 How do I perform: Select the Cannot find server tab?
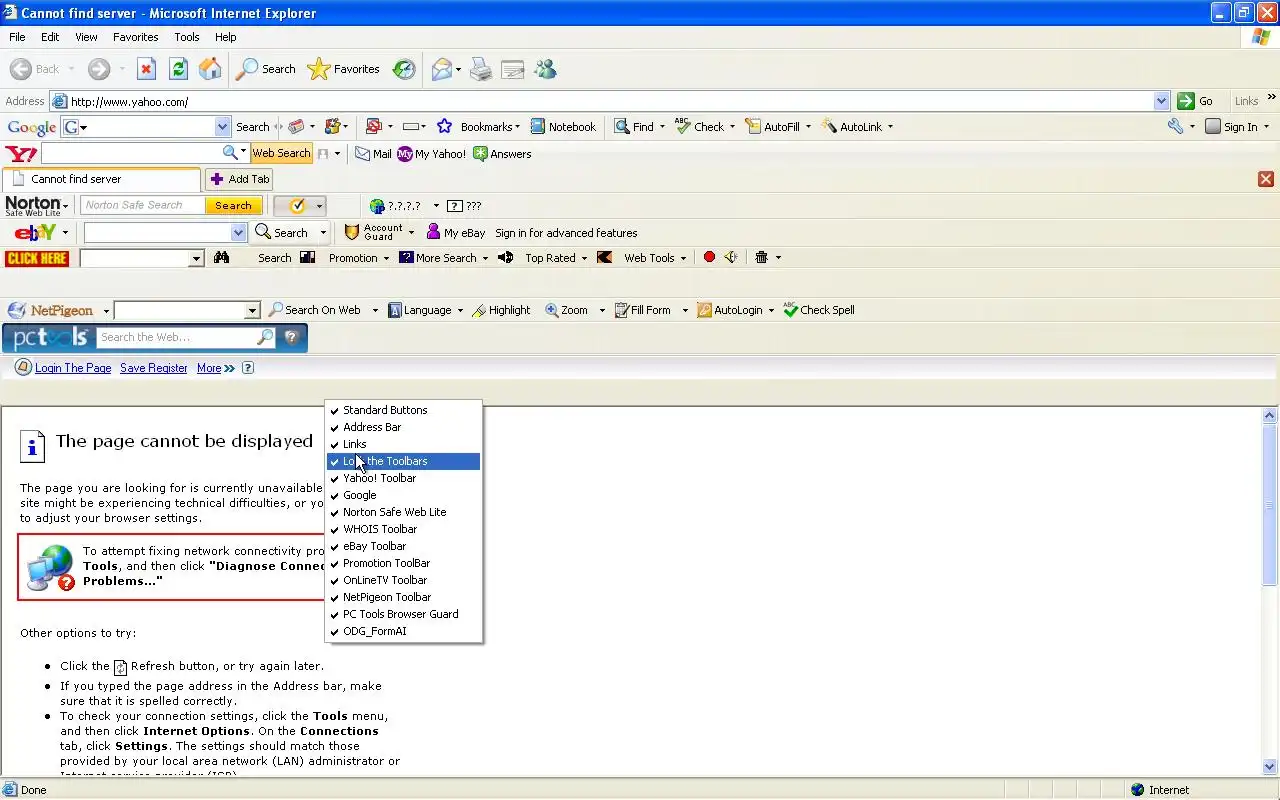pos(102,179)
